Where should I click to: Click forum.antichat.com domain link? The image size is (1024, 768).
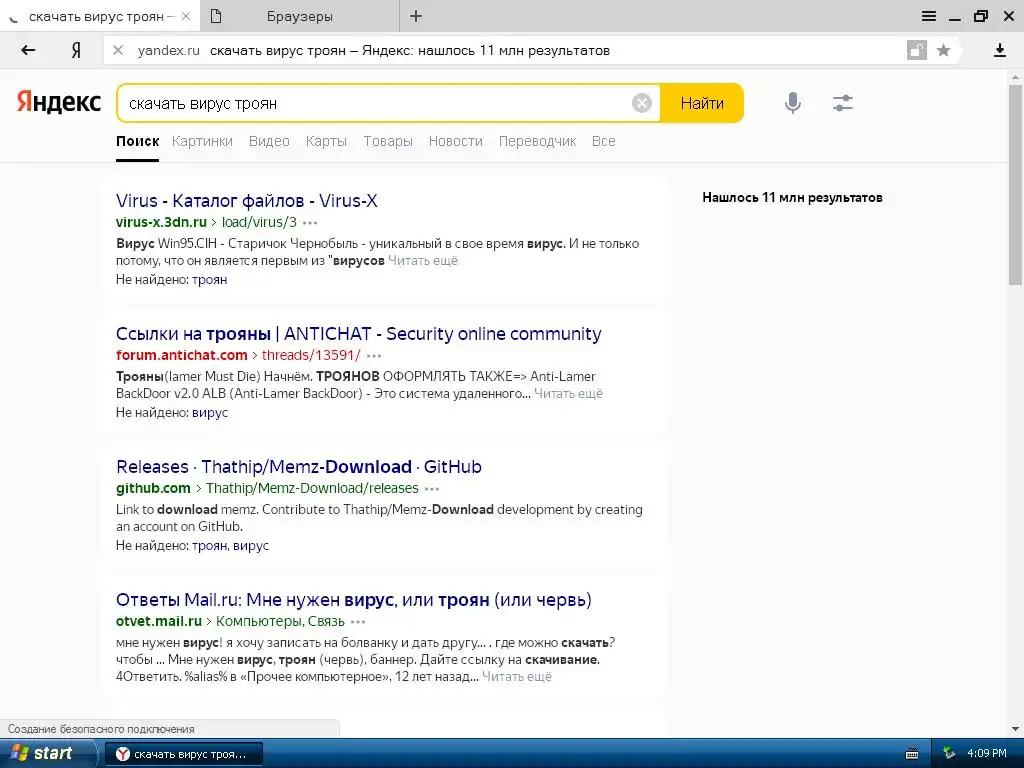click(x=182, y=355)
